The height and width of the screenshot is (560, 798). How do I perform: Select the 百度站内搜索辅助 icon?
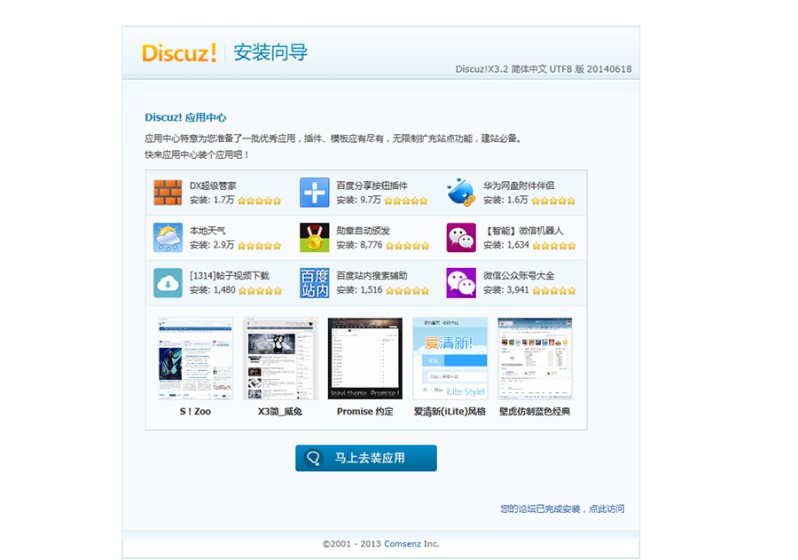(314, 283)
